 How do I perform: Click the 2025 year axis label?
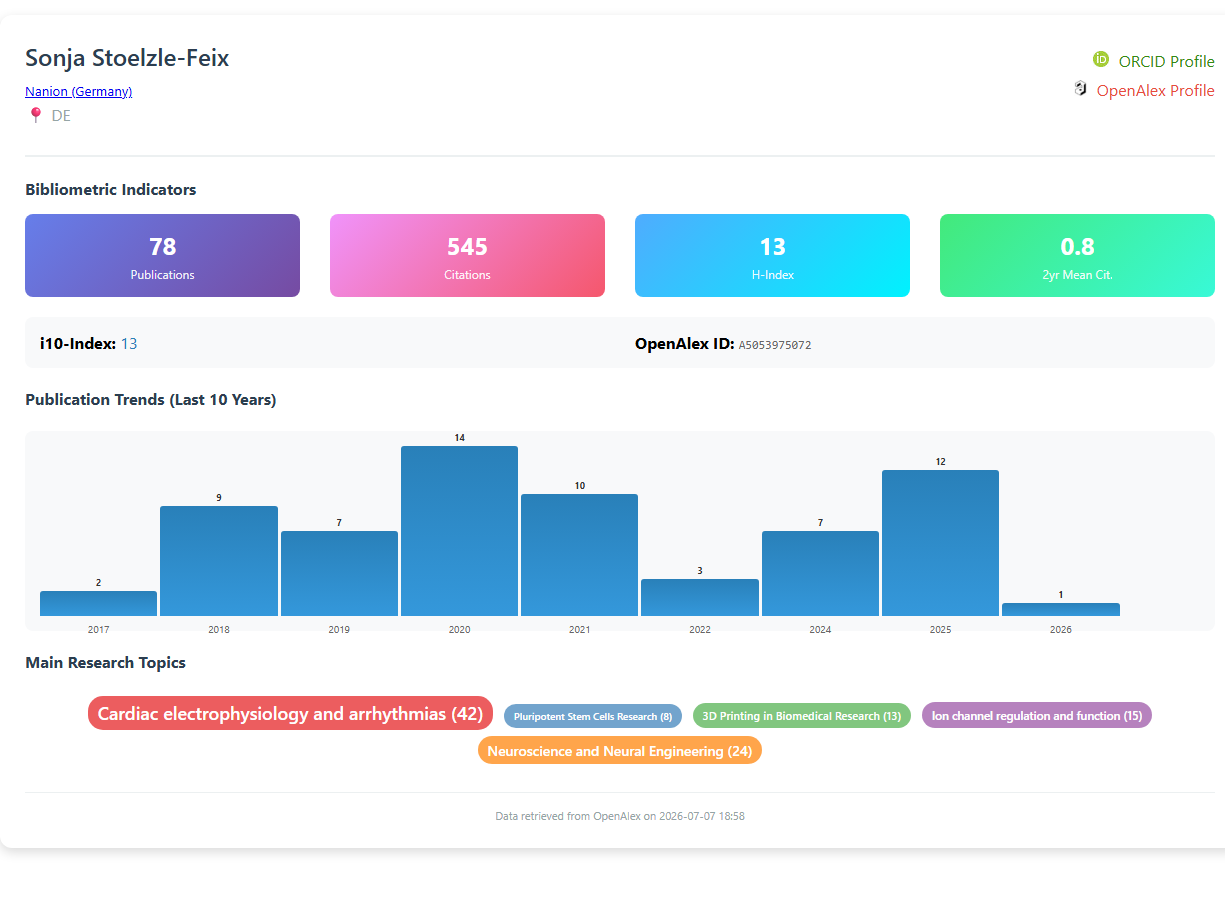tap(940, 630)
